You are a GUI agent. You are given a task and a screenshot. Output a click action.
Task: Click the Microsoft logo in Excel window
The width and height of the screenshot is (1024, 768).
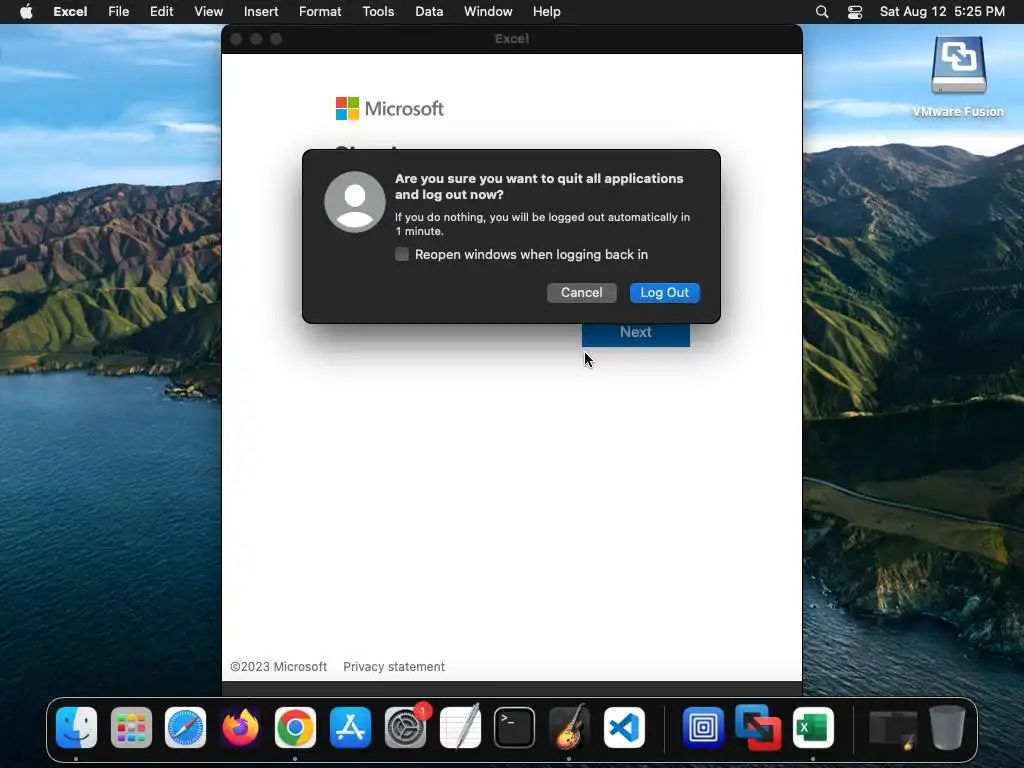click(x=390, y=108)
